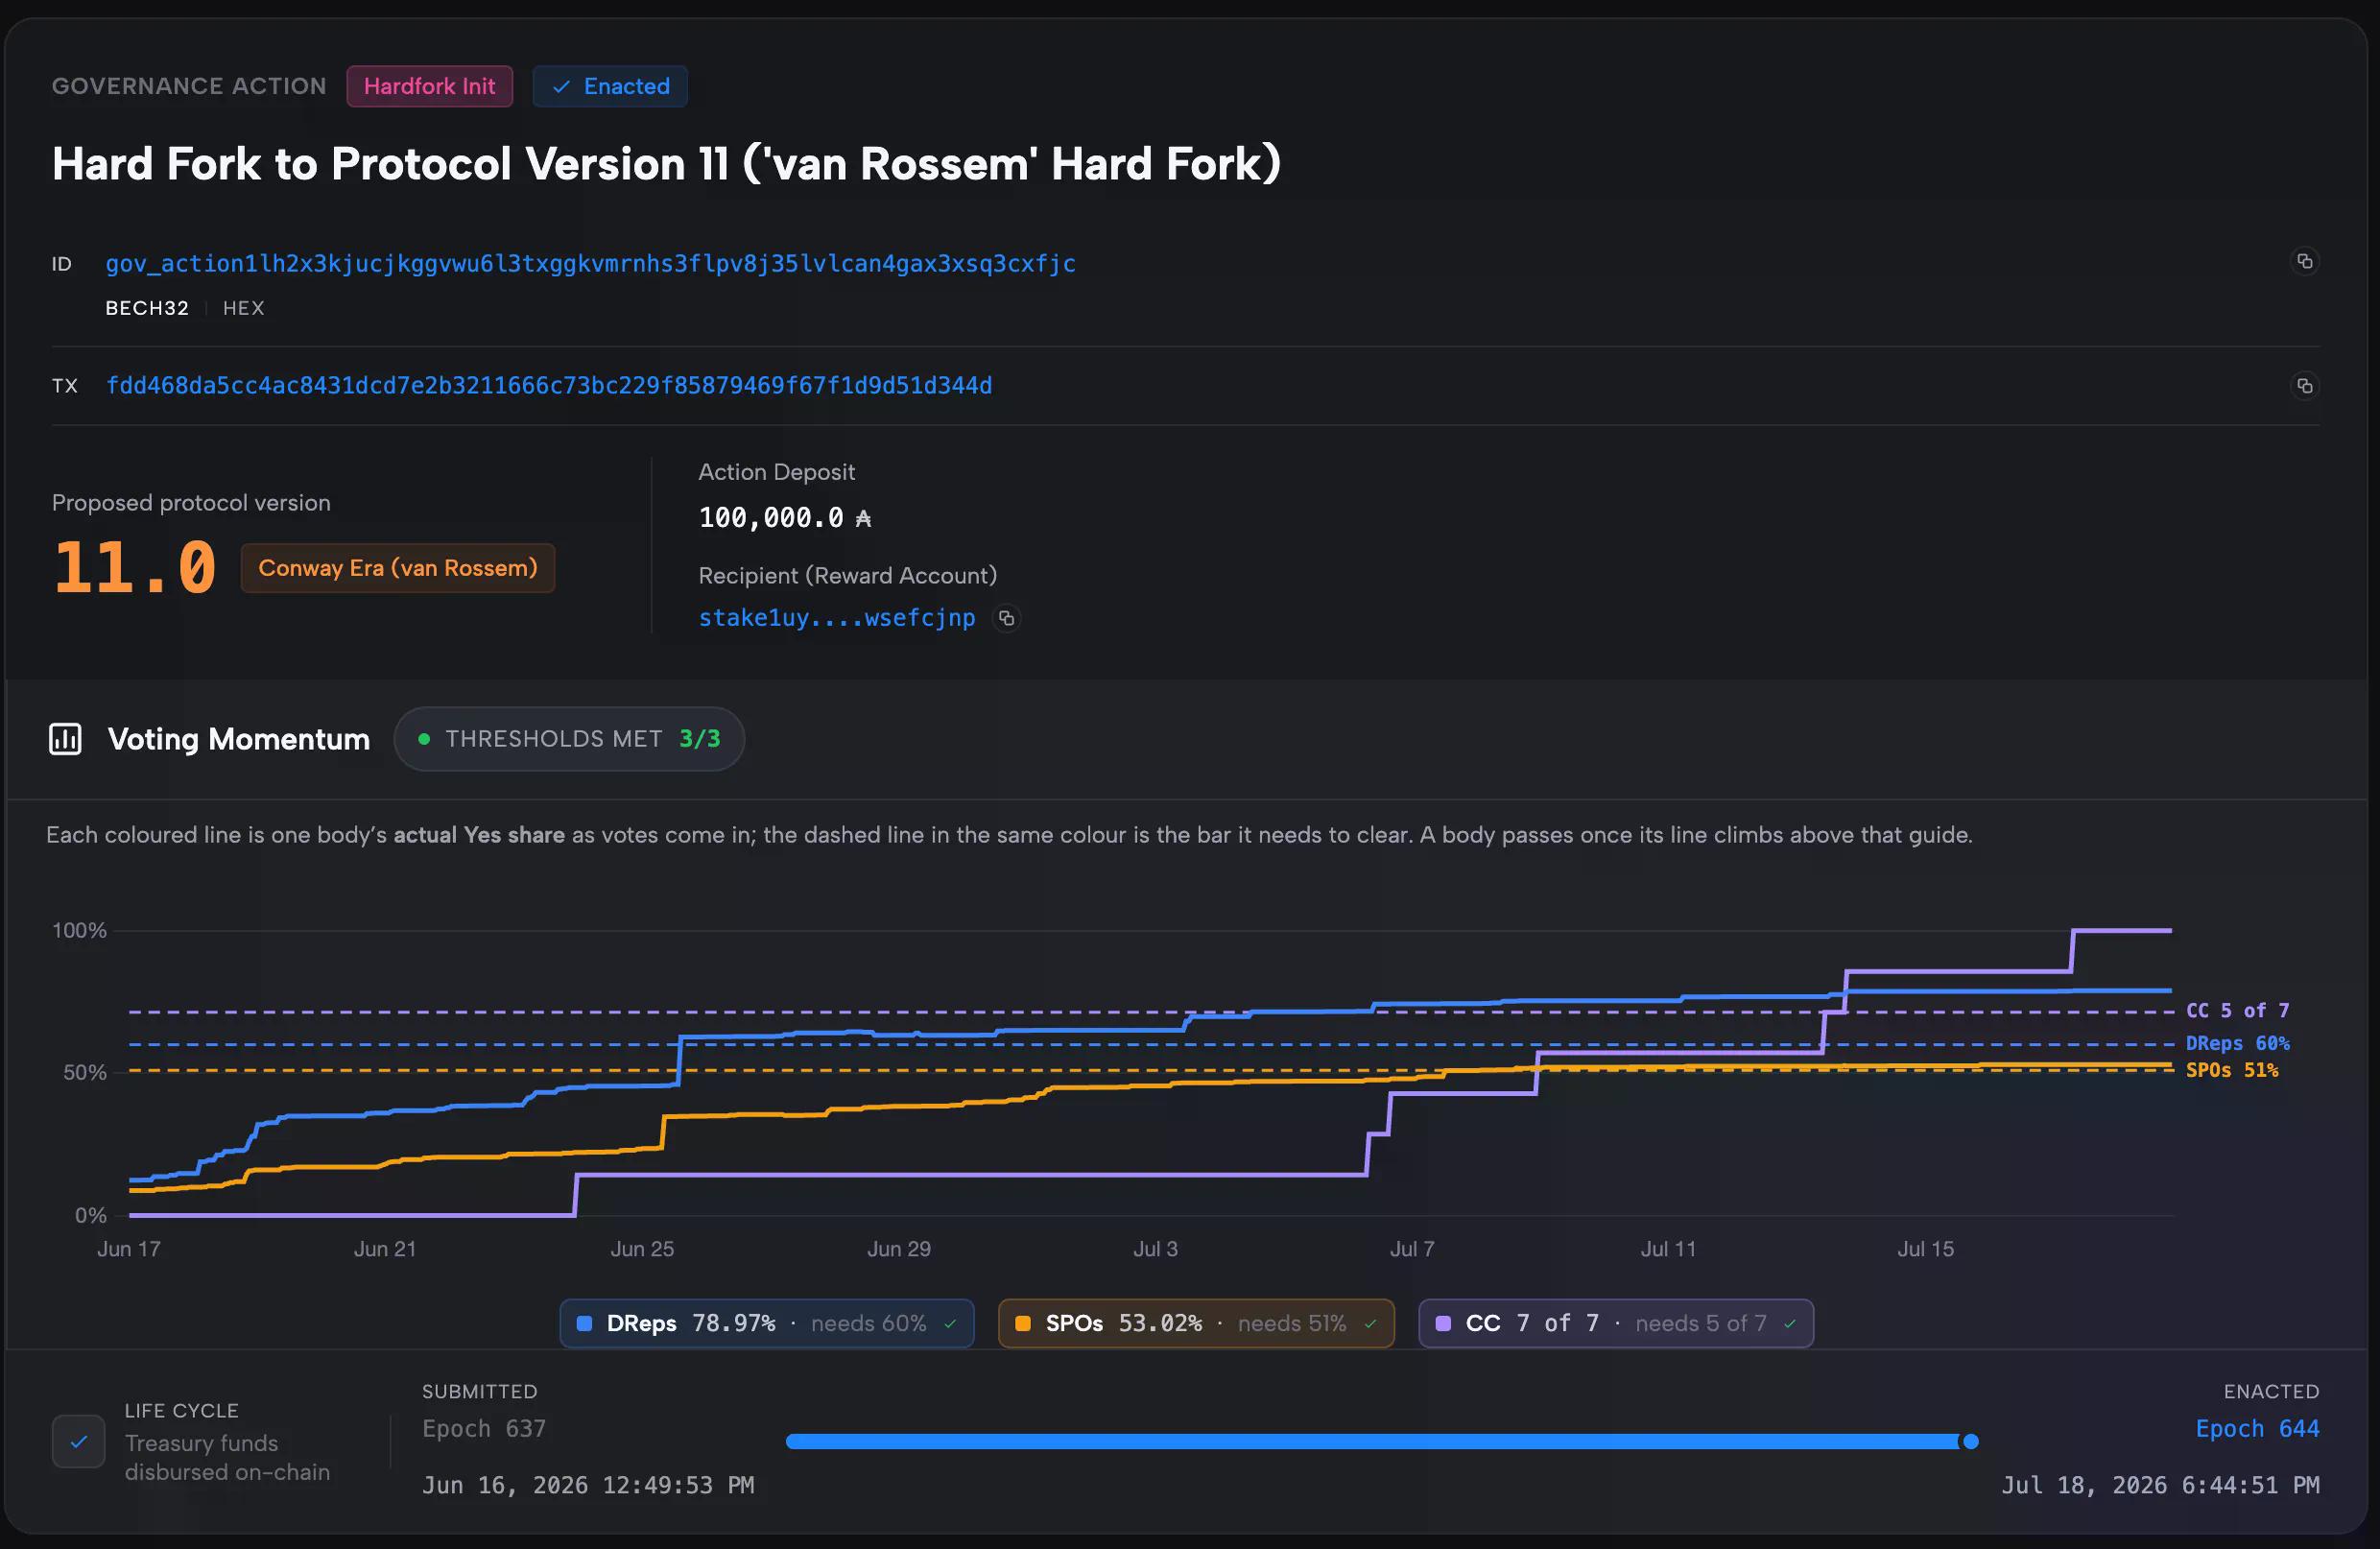Toggle the DReps series in the legend
The height and width of the screenshot is (1549, 2380).
(x=767, y=1323)
